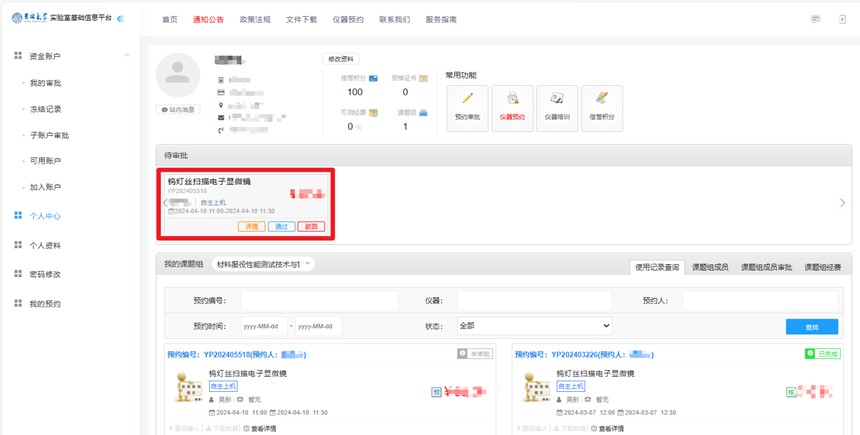Expand the 我的课题组 group selector dropdown
The height and width of the screenshot is (435, 860).
[262, 264]
